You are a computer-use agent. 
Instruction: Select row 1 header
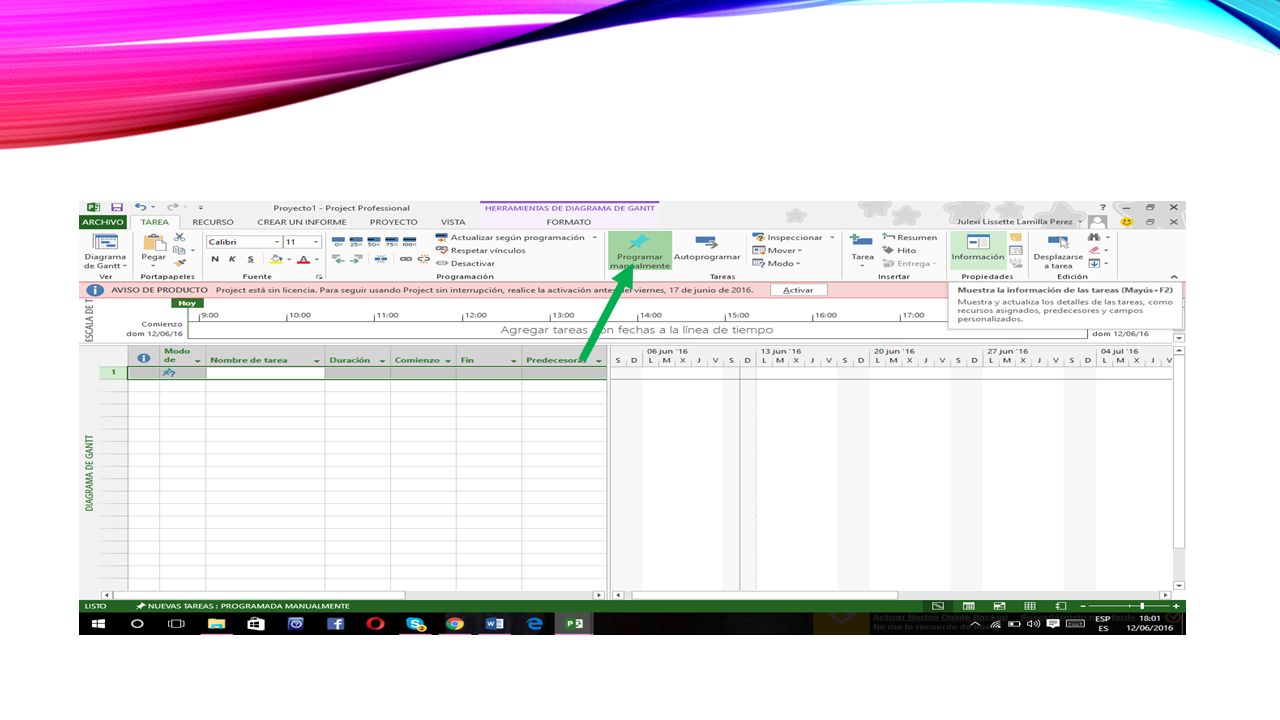click(x=113, y=373)
